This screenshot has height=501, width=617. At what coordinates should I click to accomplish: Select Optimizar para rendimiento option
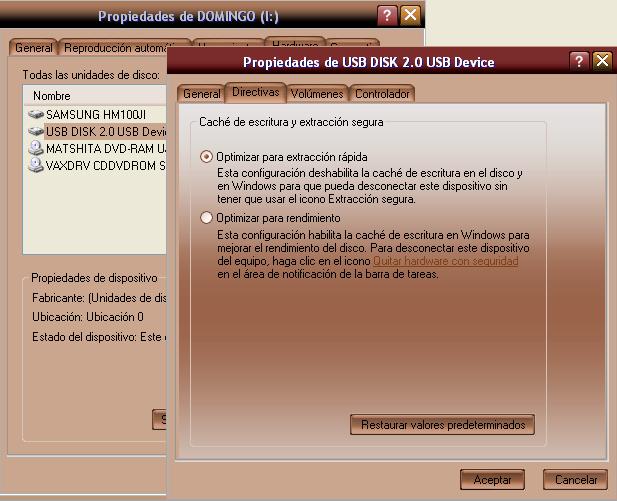click(206, 218)
